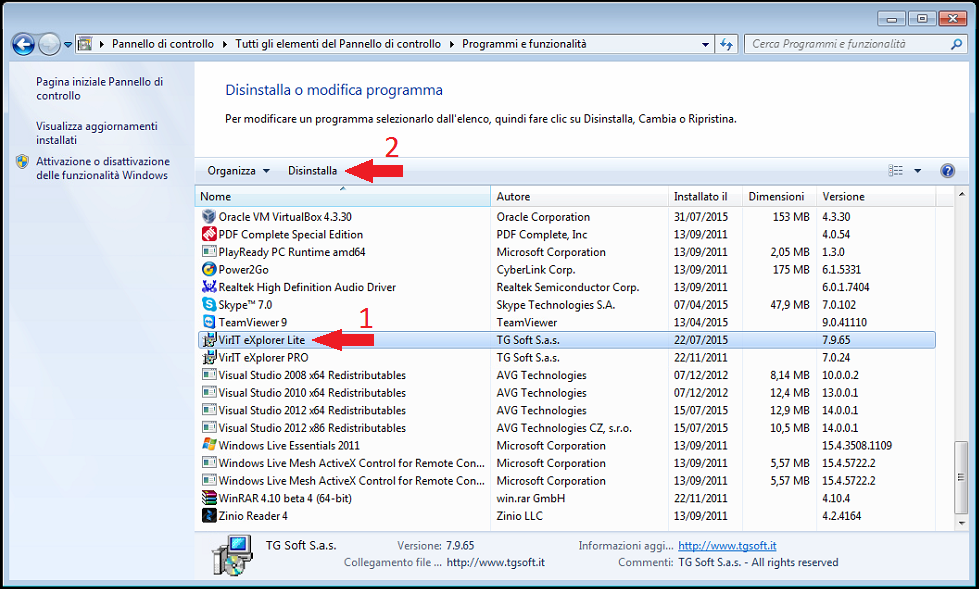Click size value 153 MB for VirtualBox
979x589 pixels.
coord(791,217)
